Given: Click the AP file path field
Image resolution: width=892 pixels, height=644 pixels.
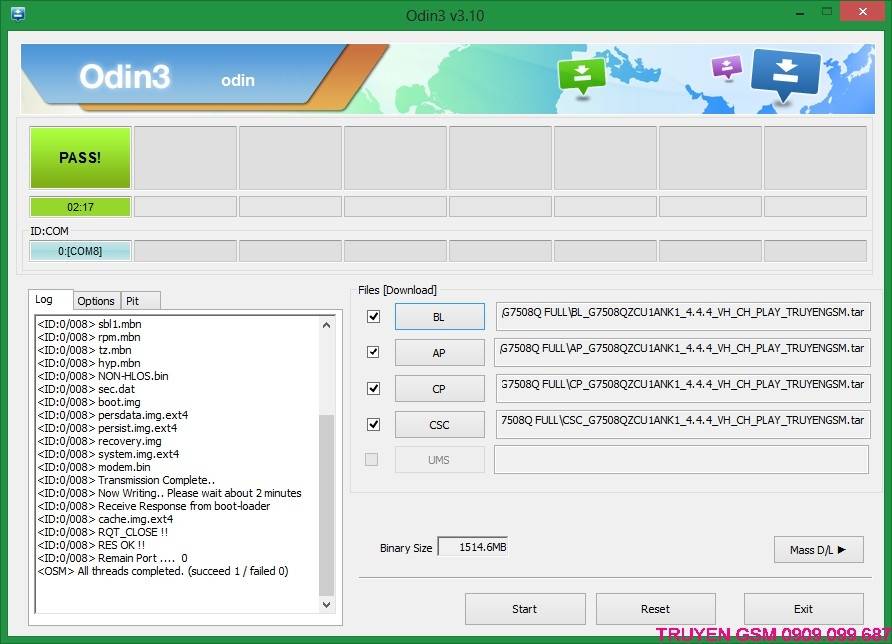Looking at the screenshot, I should pyautogui.click(x=682, y=352).
